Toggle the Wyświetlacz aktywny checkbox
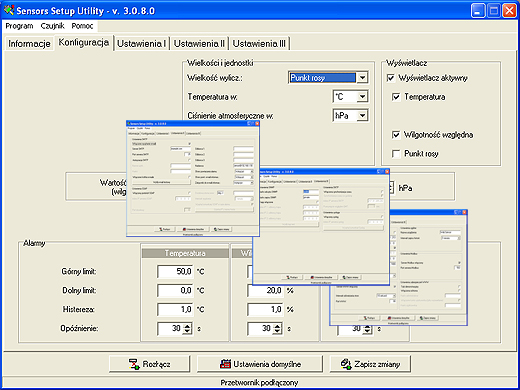The height and width of the screenshot is (390, 520). click(391, 78)
